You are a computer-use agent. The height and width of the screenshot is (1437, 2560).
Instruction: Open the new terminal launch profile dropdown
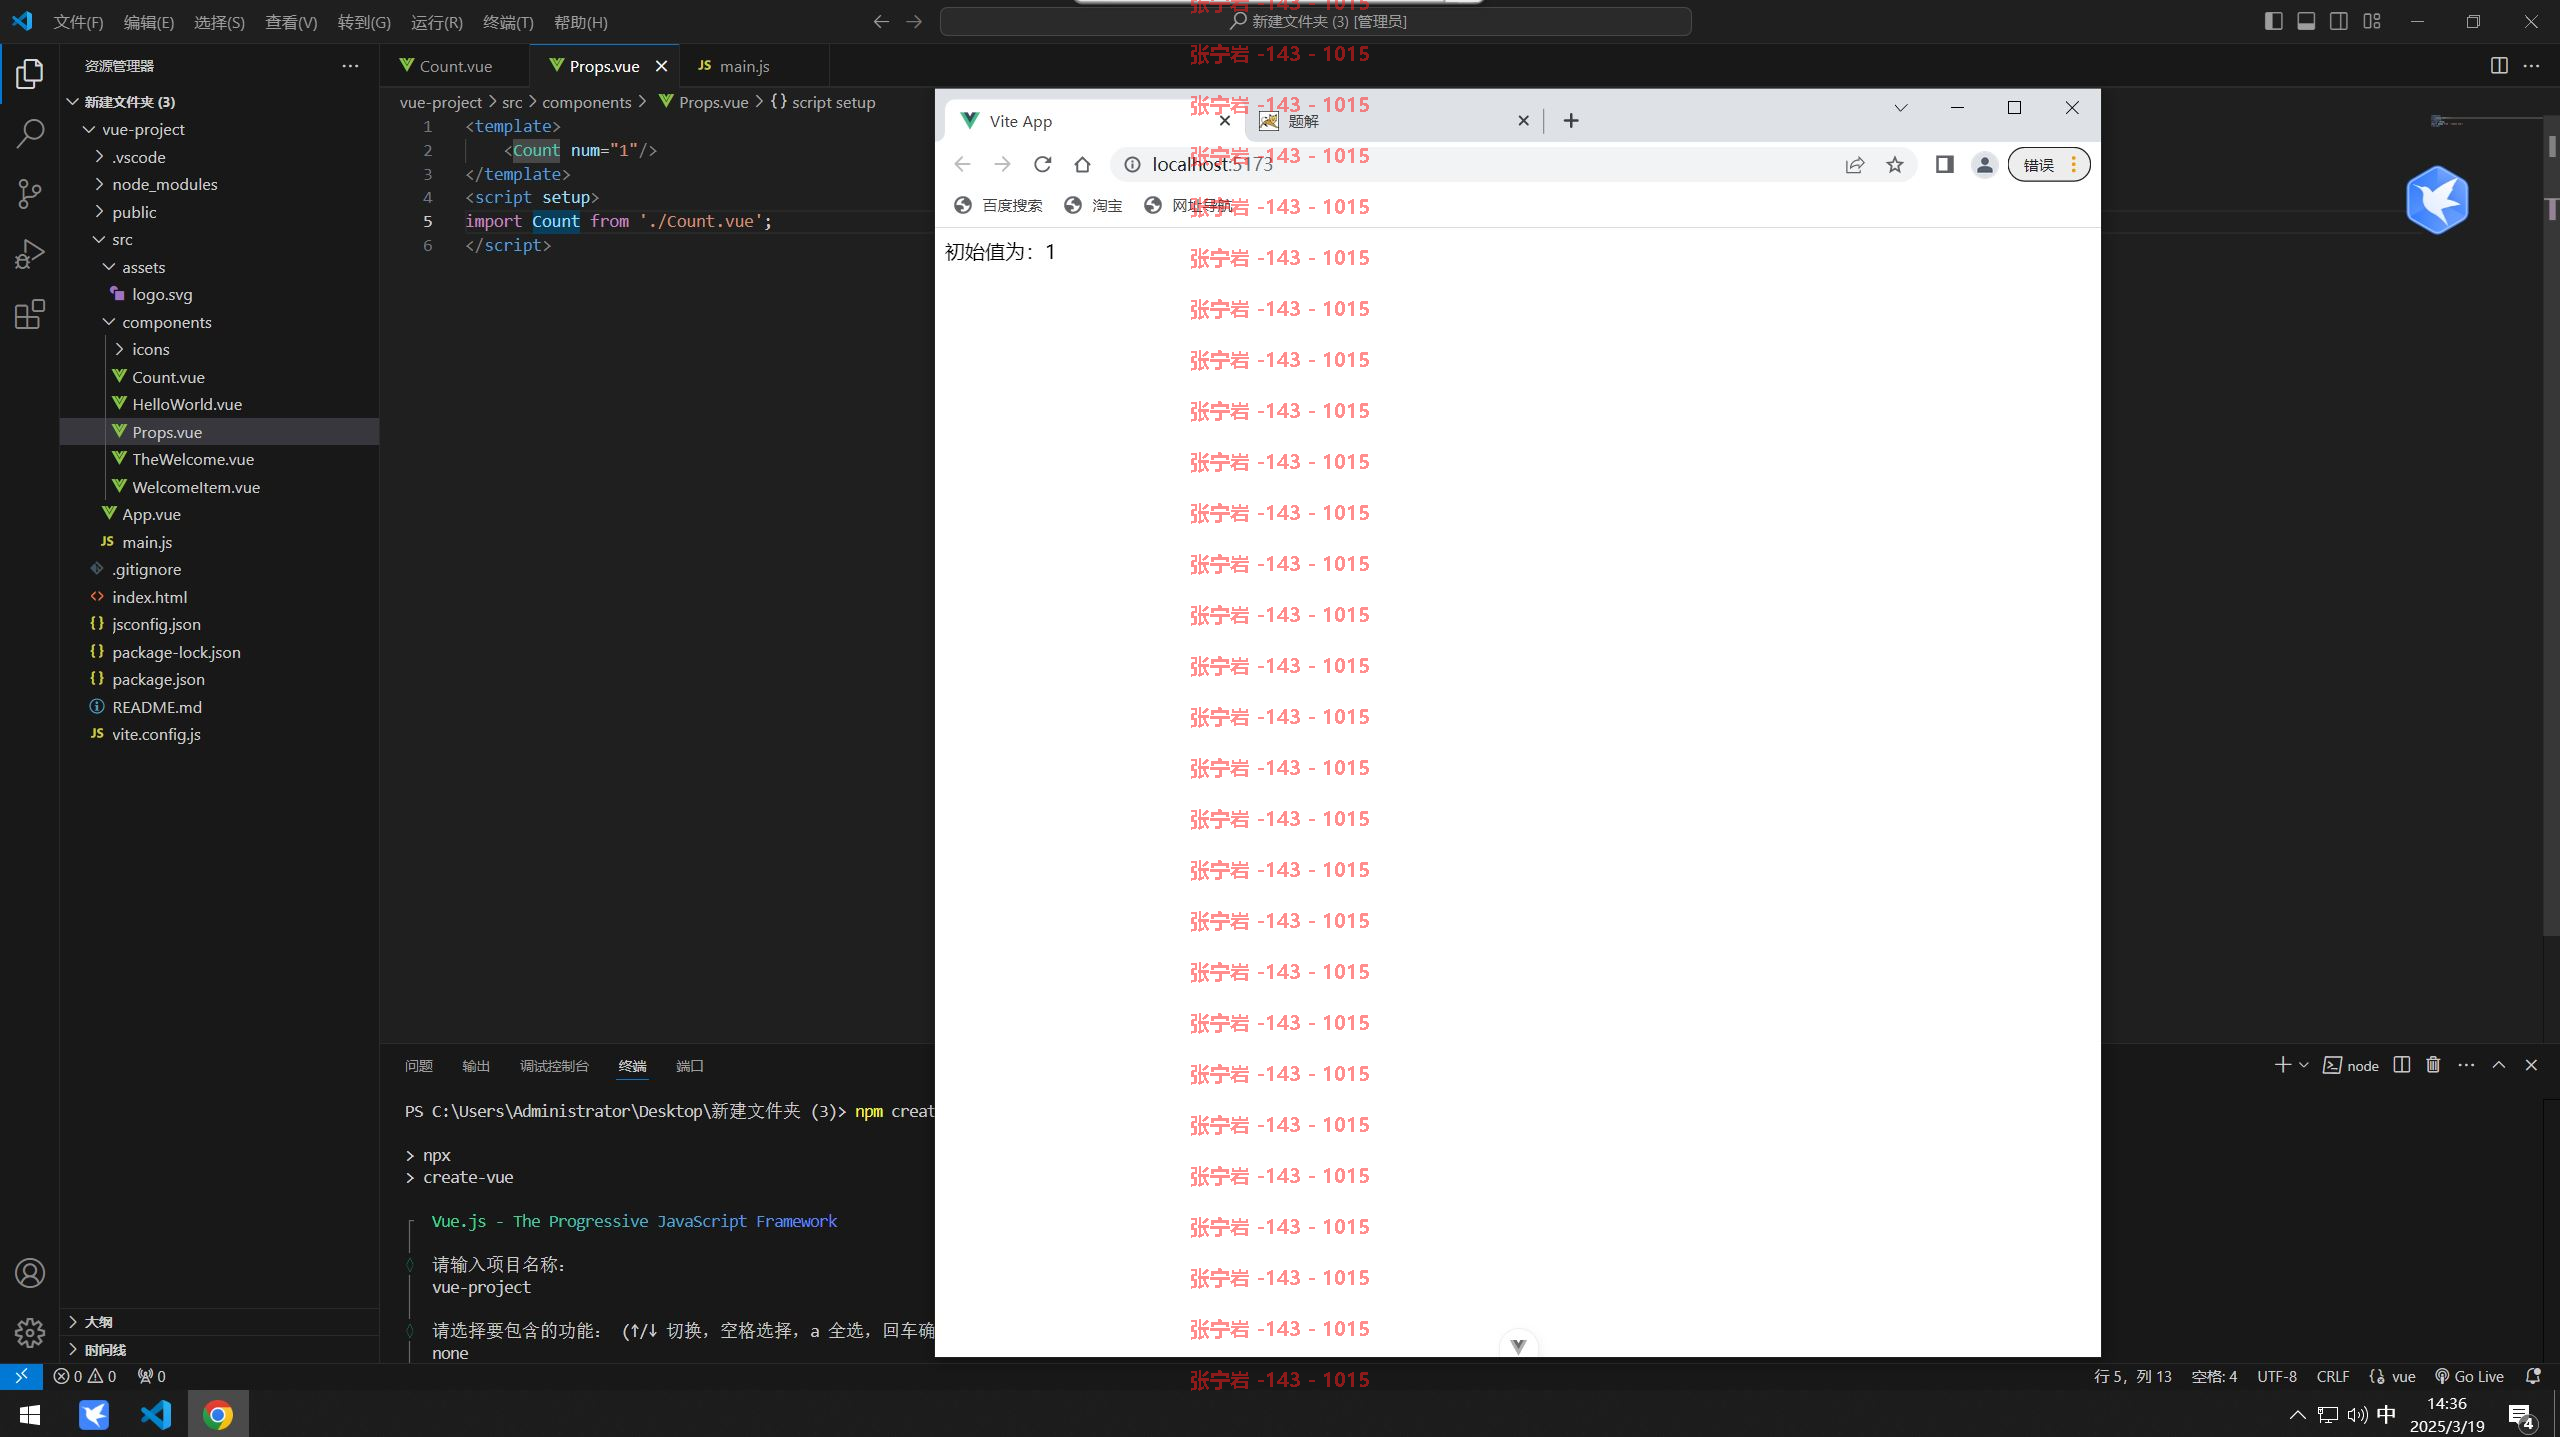point(2304,1065)
